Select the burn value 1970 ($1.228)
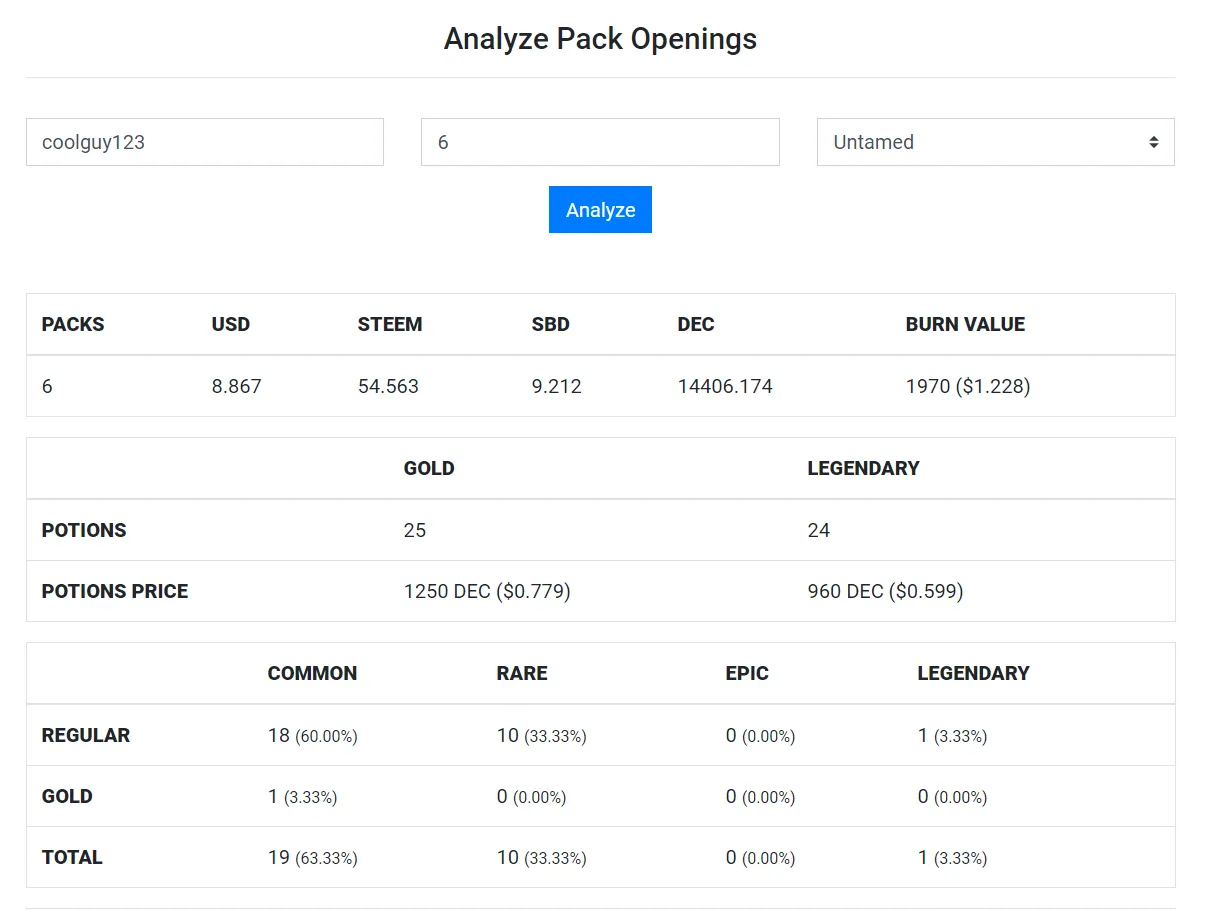Viewport: 1212px width, 910px height. [x=968, y=386]
